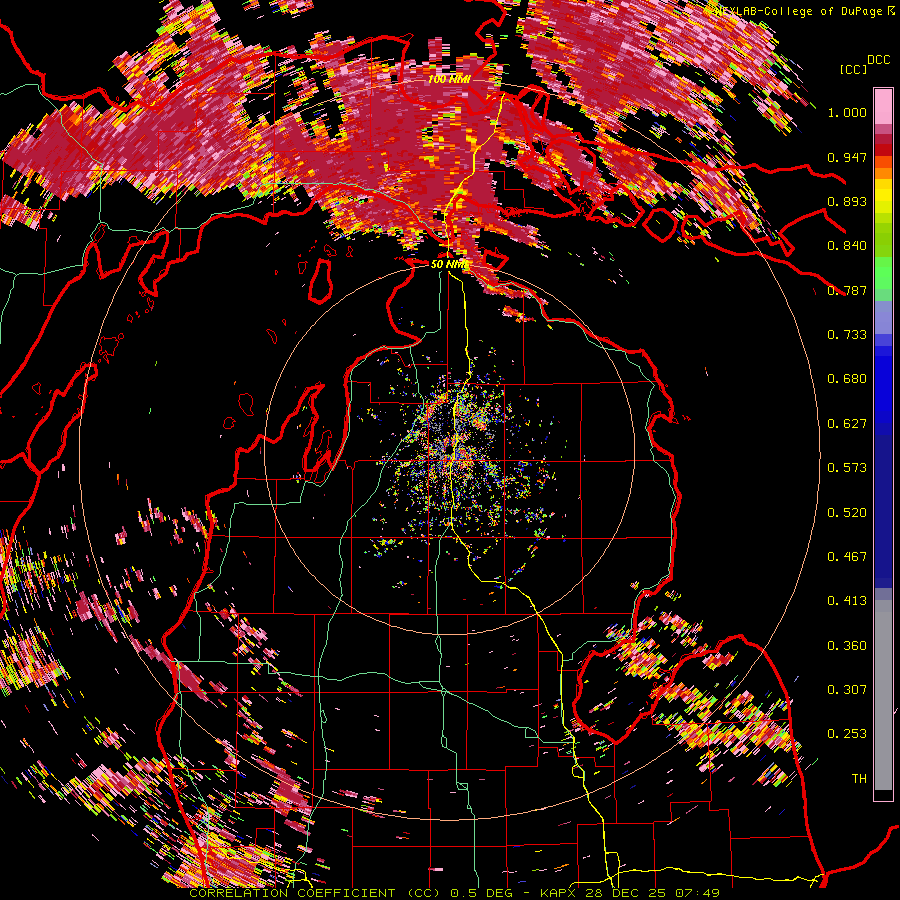Click the 100 NMI range ring label

click(449, 79)
